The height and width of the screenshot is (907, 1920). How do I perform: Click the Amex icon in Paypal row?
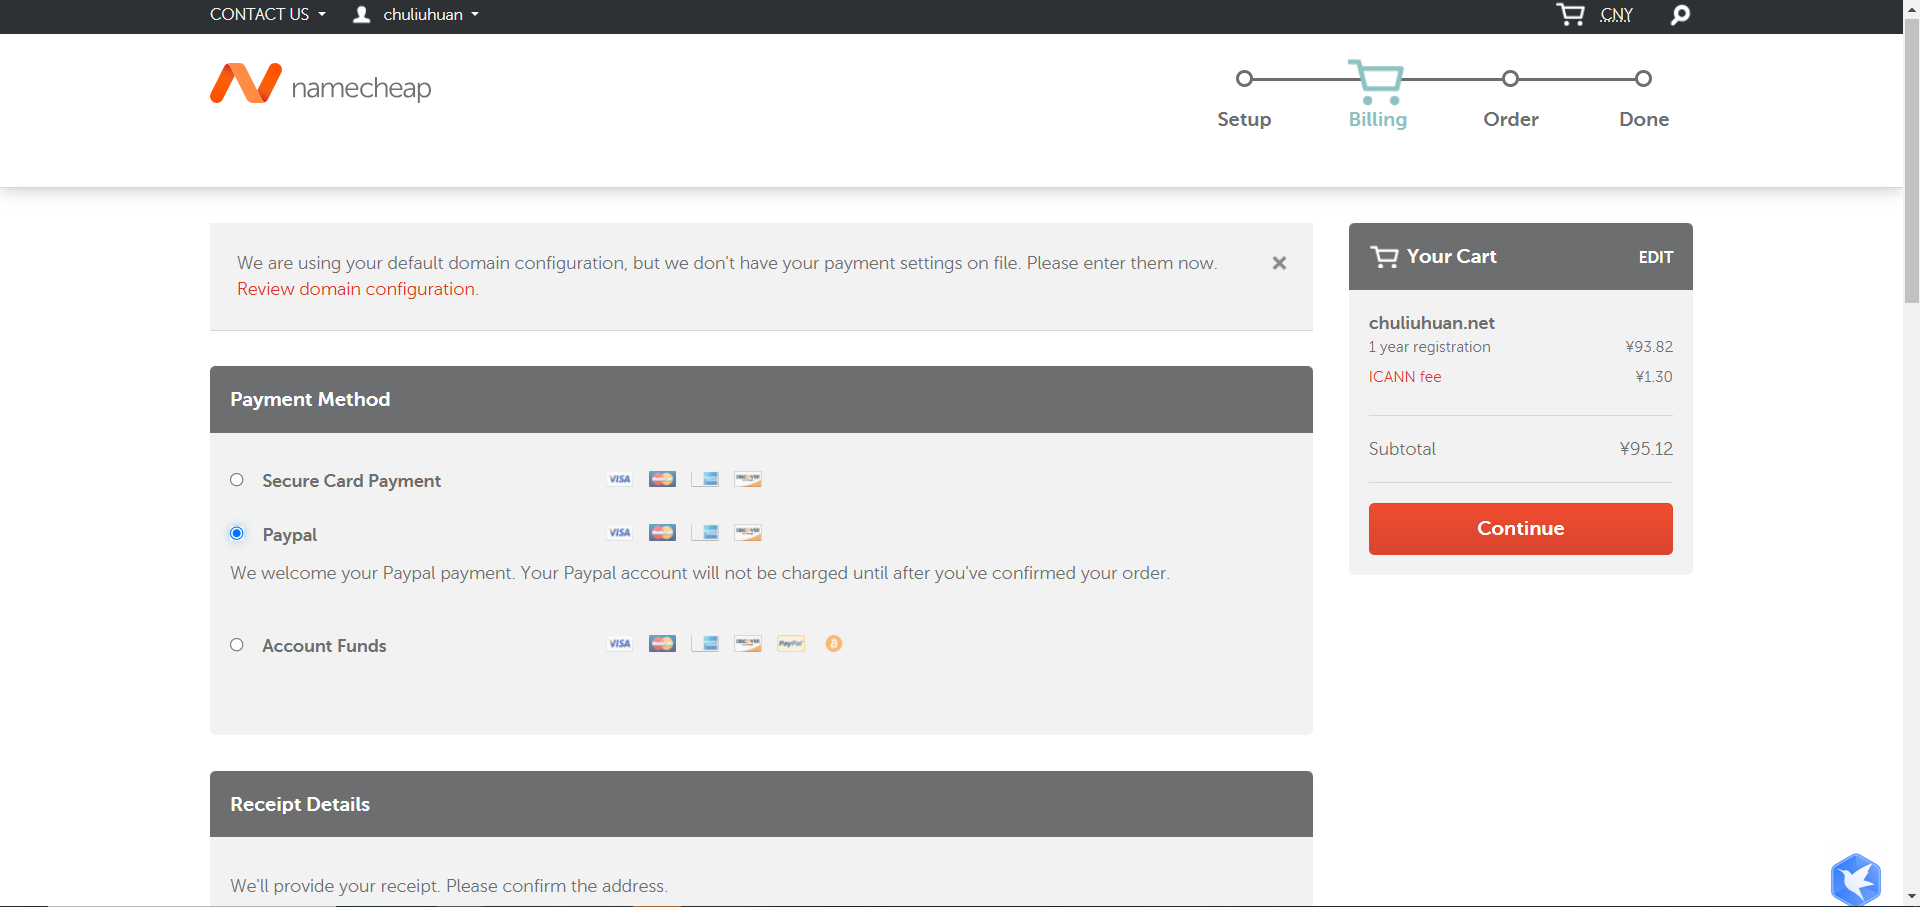click(705, 532)
